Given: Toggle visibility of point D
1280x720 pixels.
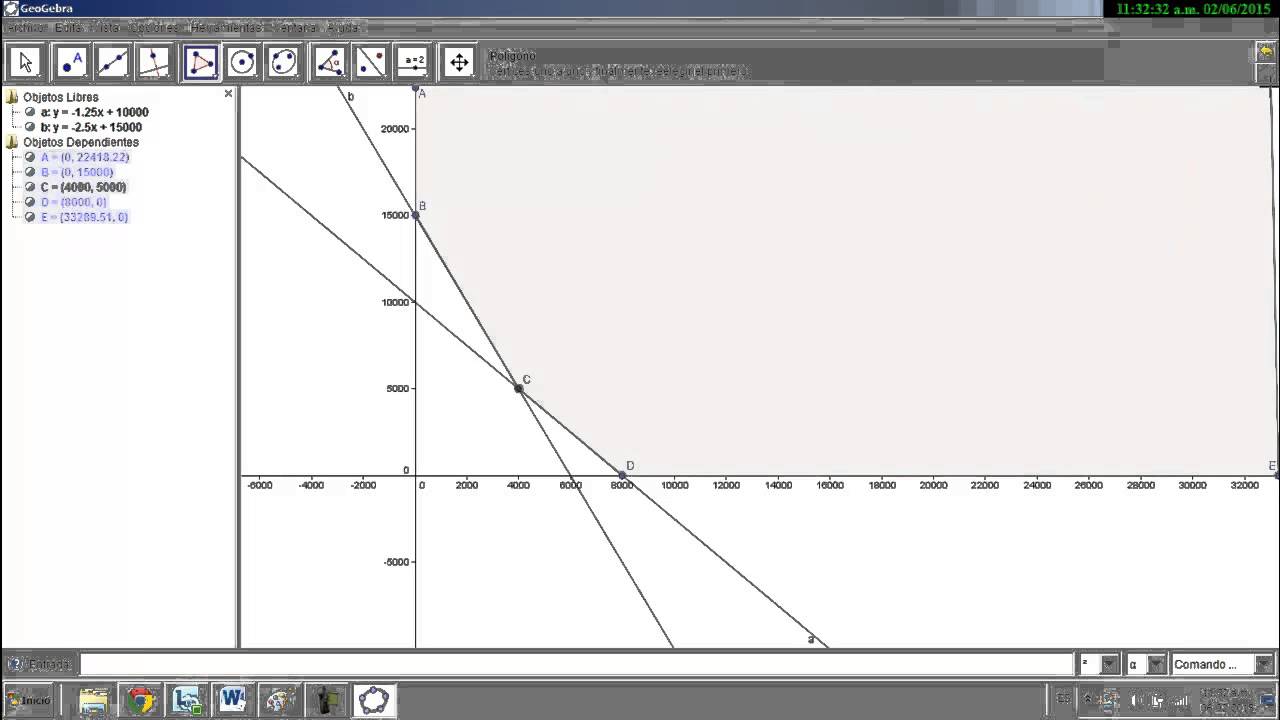Looking at the screenshot, I should pyautogui.click(x=30, y=202).
